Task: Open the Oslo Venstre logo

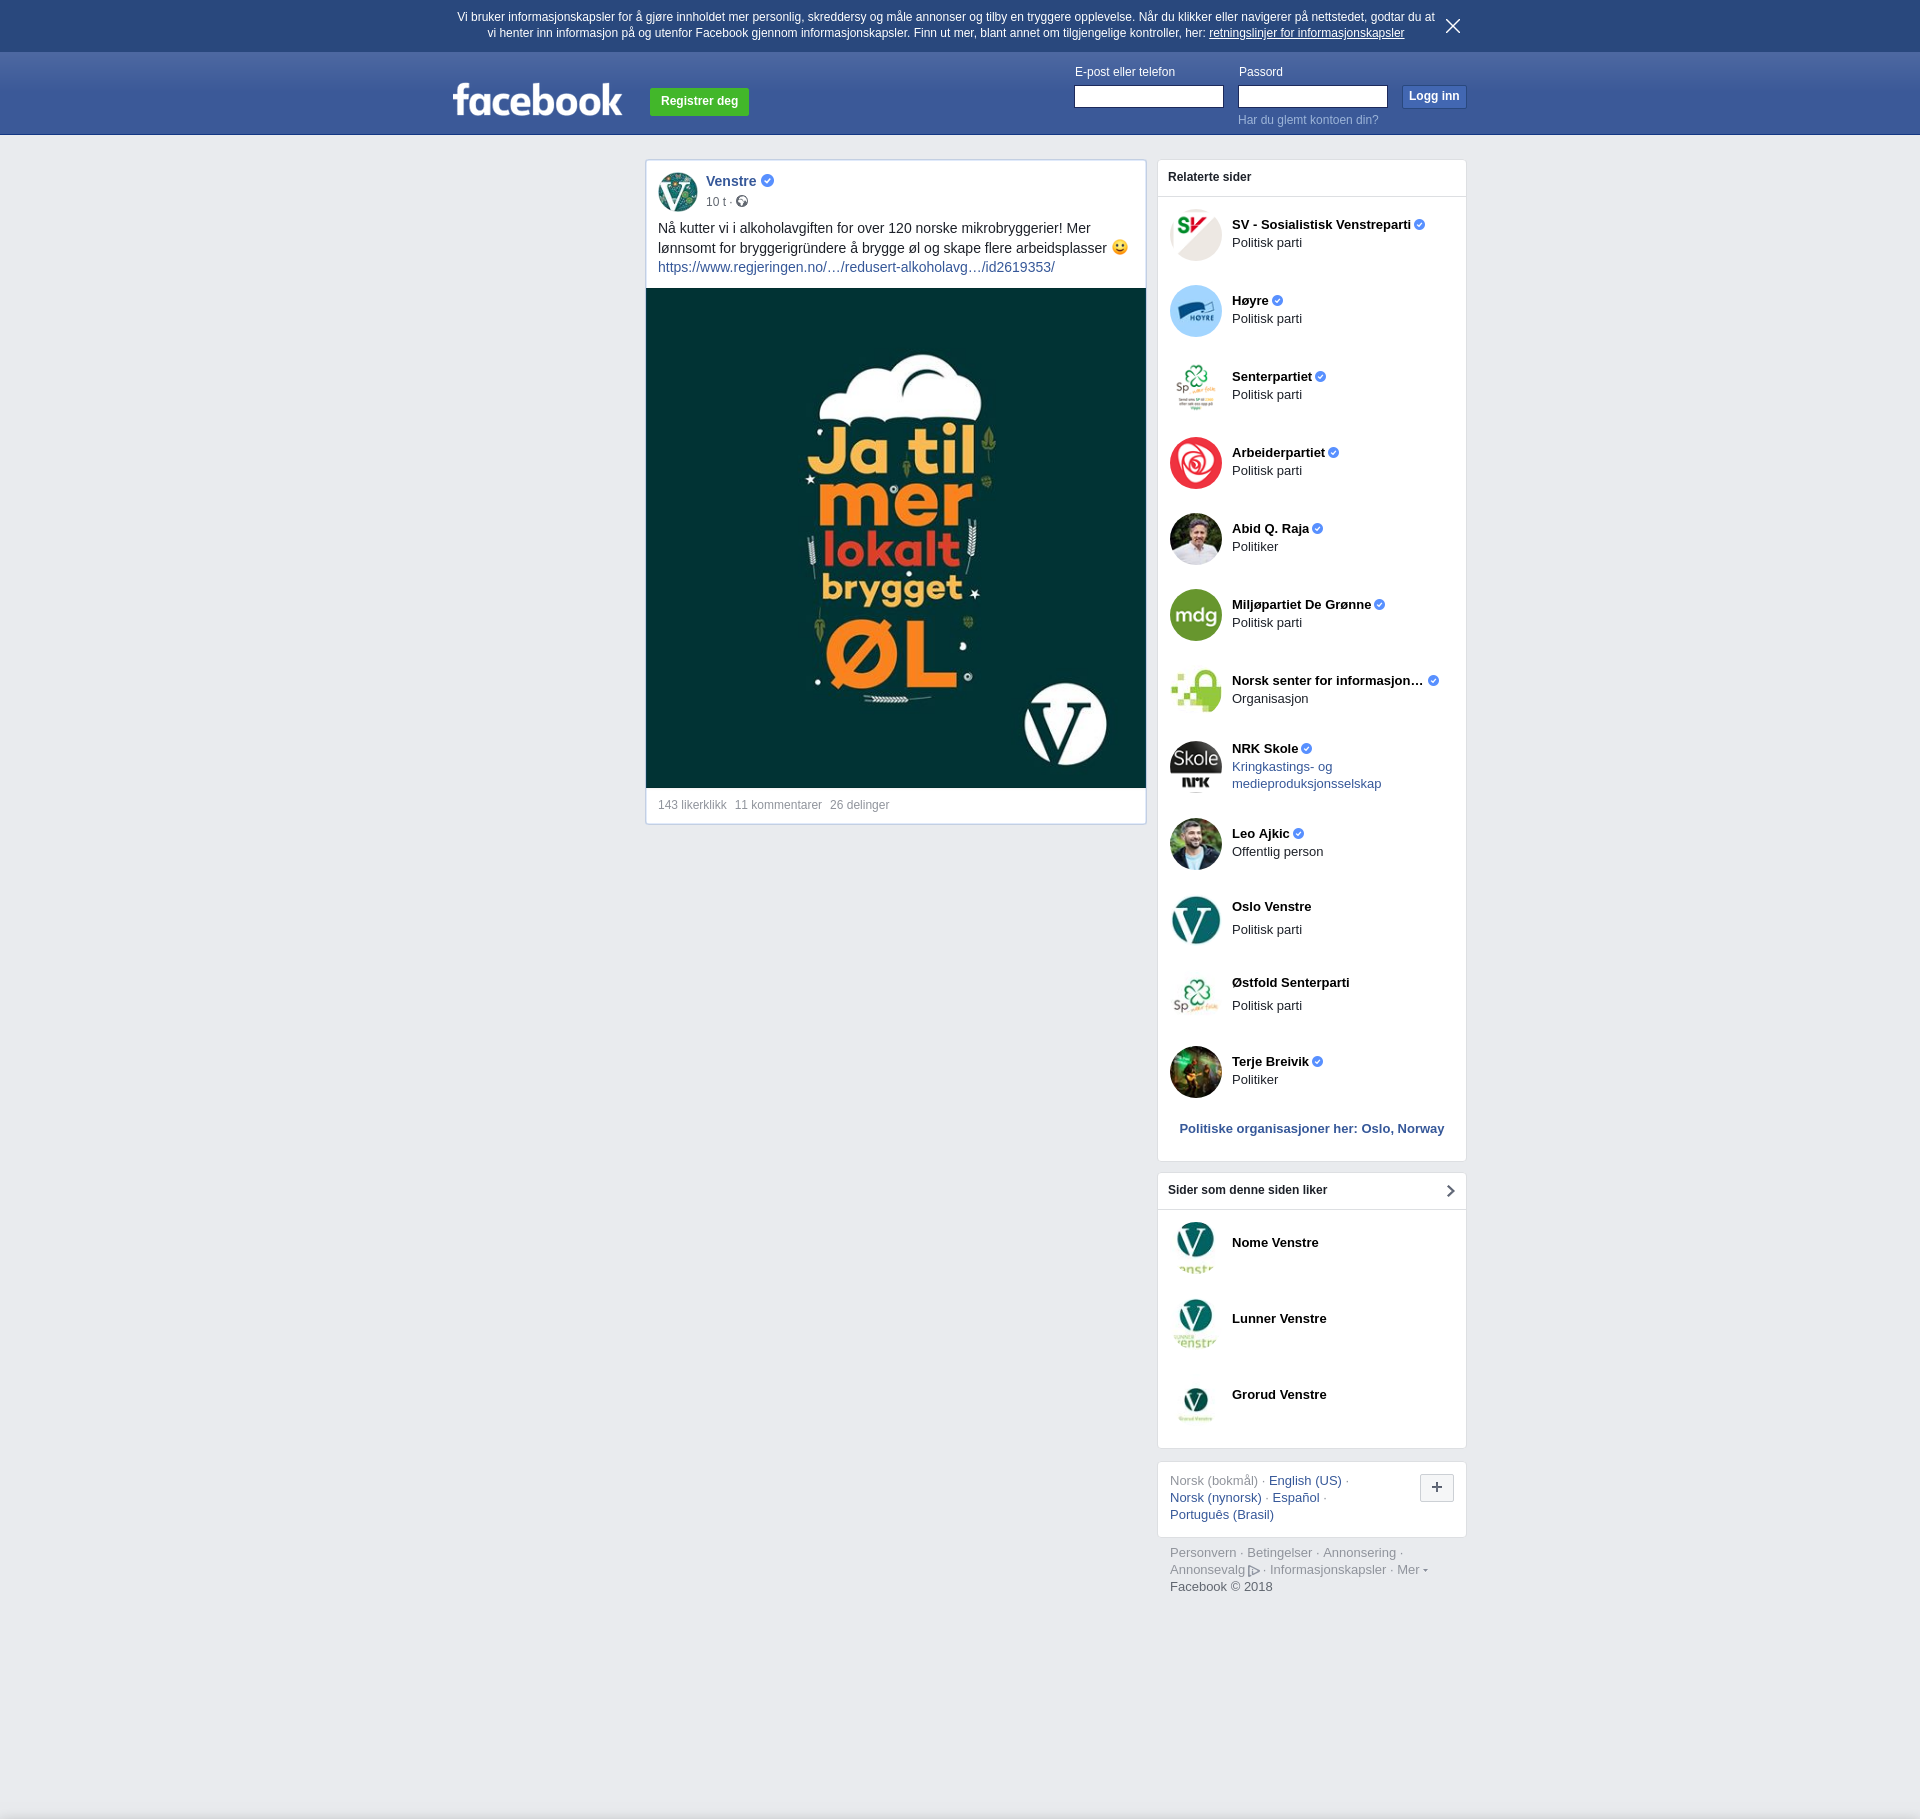Action: point(1196,920)
